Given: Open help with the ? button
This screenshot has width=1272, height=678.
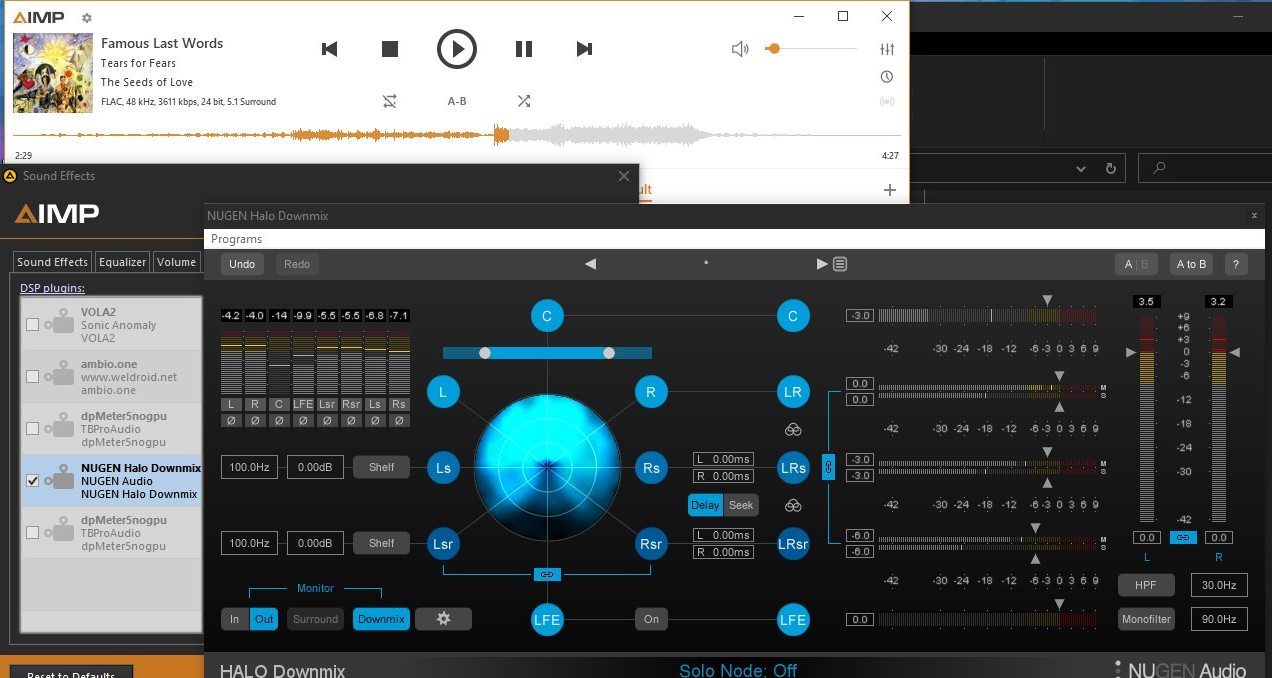Looking at the screenshot, I should pos(1236,264).
